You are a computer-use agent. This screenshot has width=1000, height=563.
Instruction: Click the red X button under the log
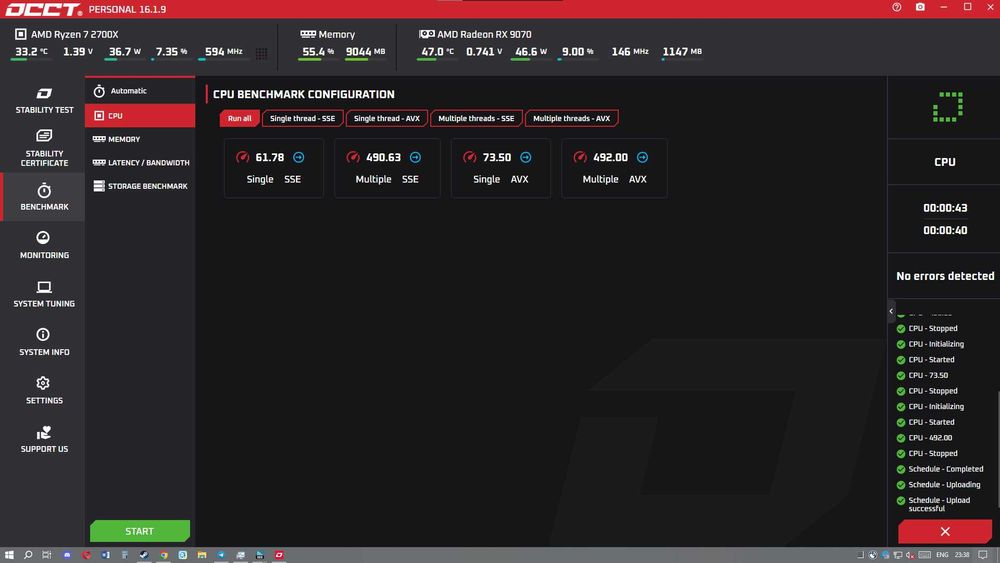(945, 531)
